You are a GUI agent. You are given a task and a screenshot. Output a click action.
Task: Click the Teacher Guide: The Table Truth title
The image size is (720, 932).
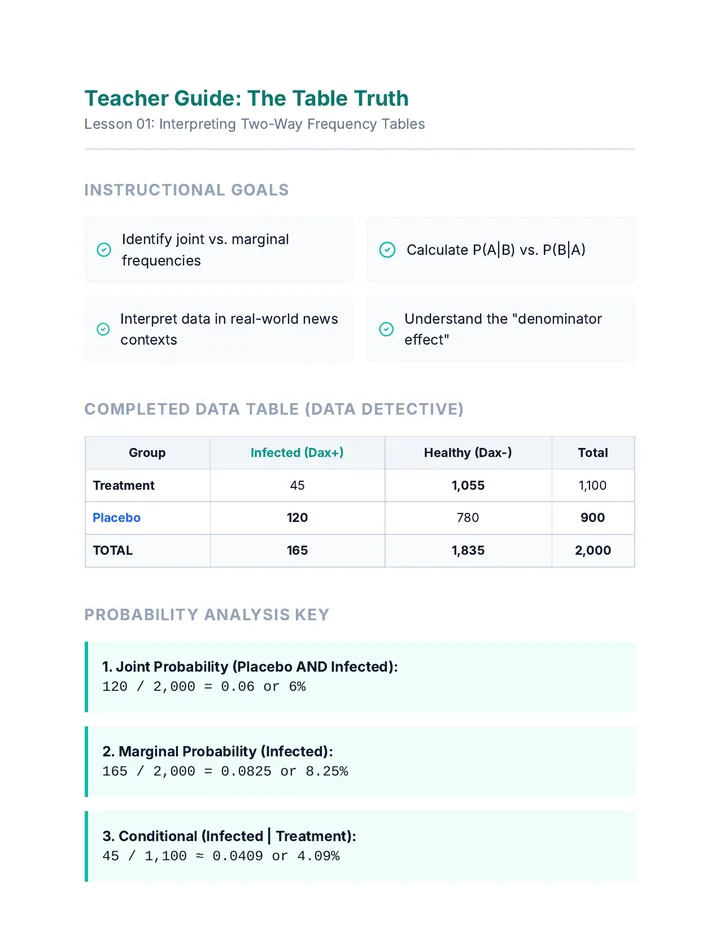247,98
